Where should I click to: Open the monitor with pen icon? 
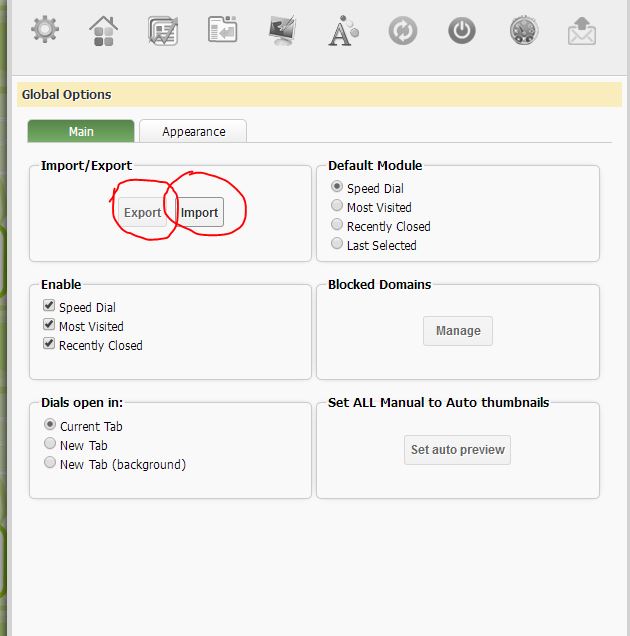point(282,30)
